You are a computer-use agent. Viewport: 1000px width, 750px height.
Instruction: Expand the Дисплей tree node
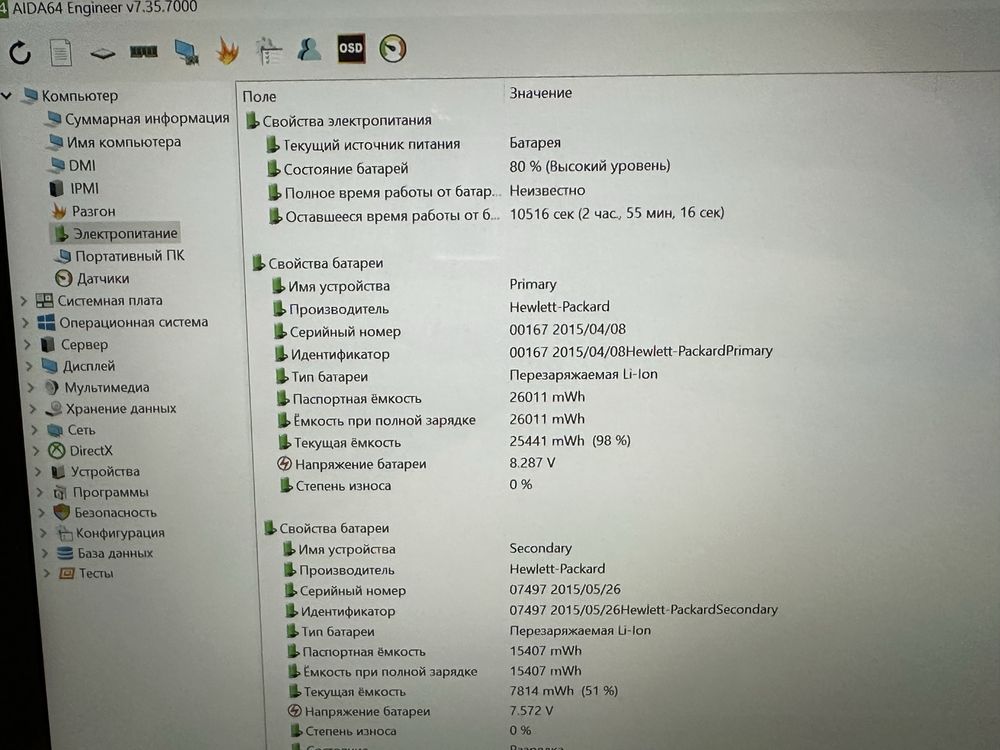[x=29, y=366]
